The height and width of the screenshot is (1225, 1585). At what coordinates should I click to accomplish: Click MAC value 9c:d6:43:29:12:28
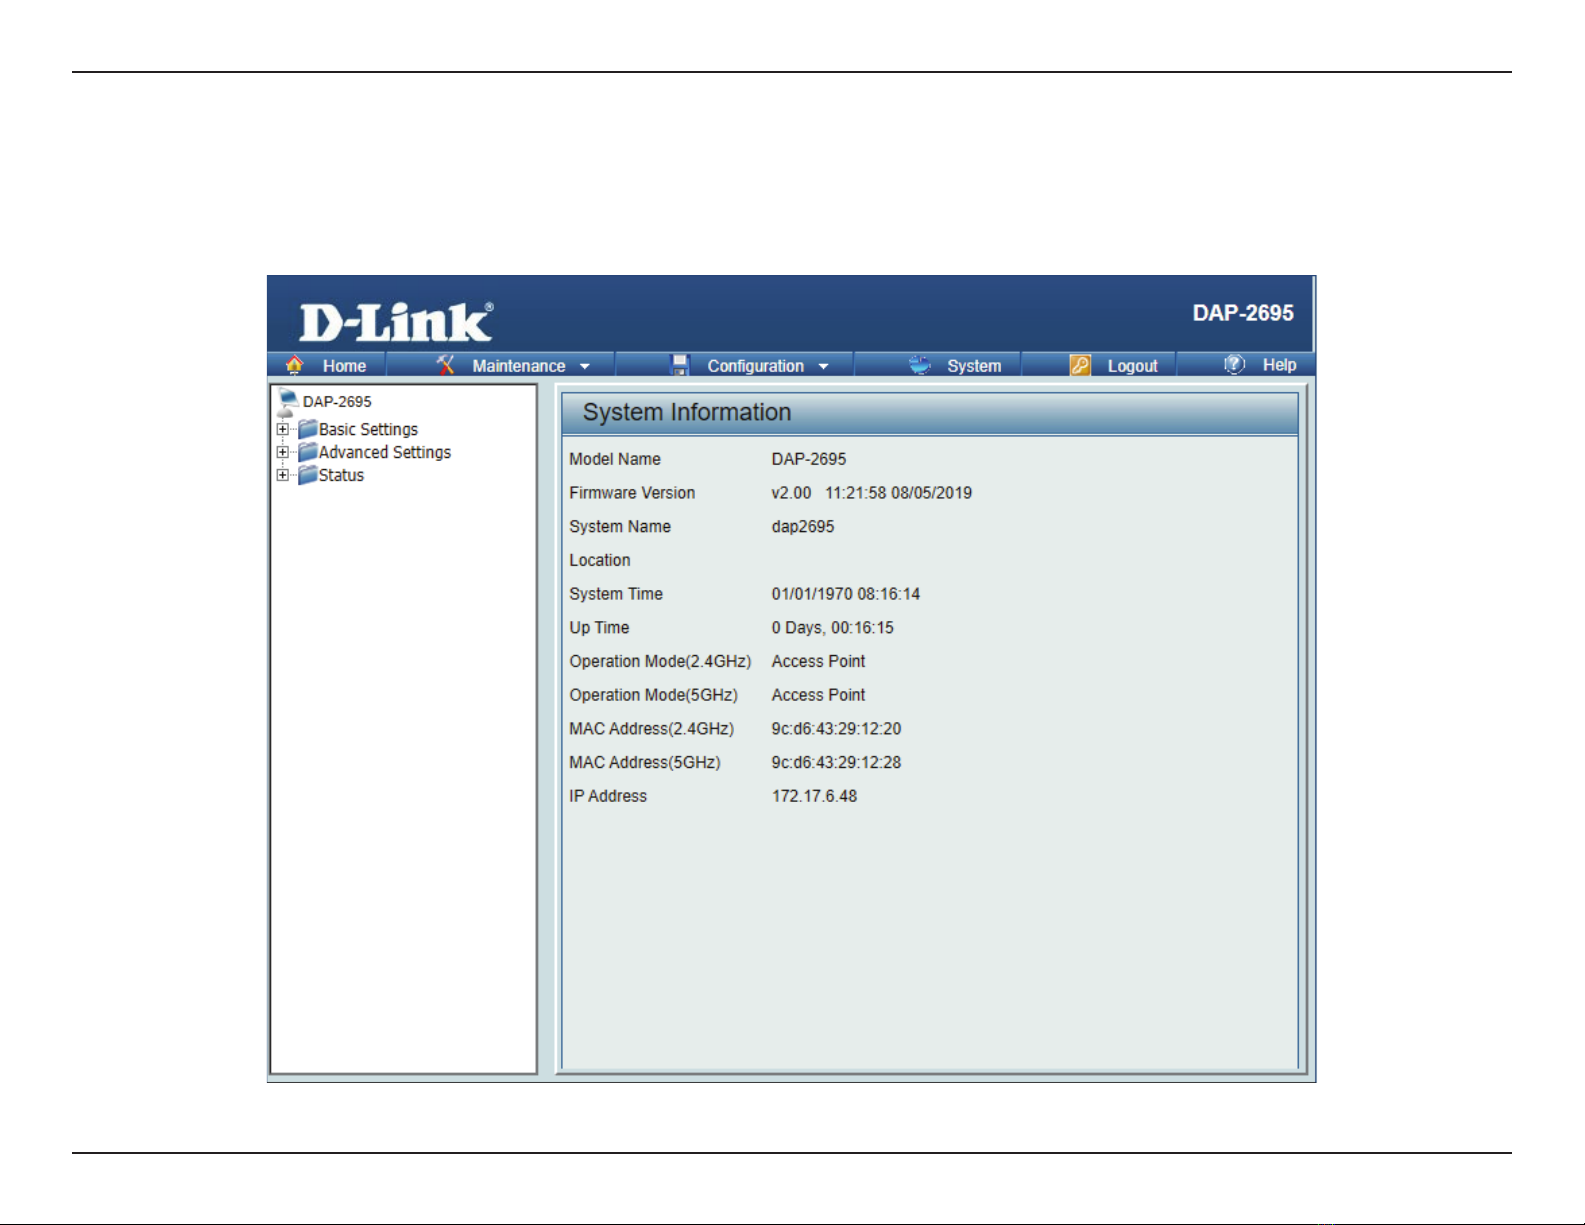pos(836,762)
